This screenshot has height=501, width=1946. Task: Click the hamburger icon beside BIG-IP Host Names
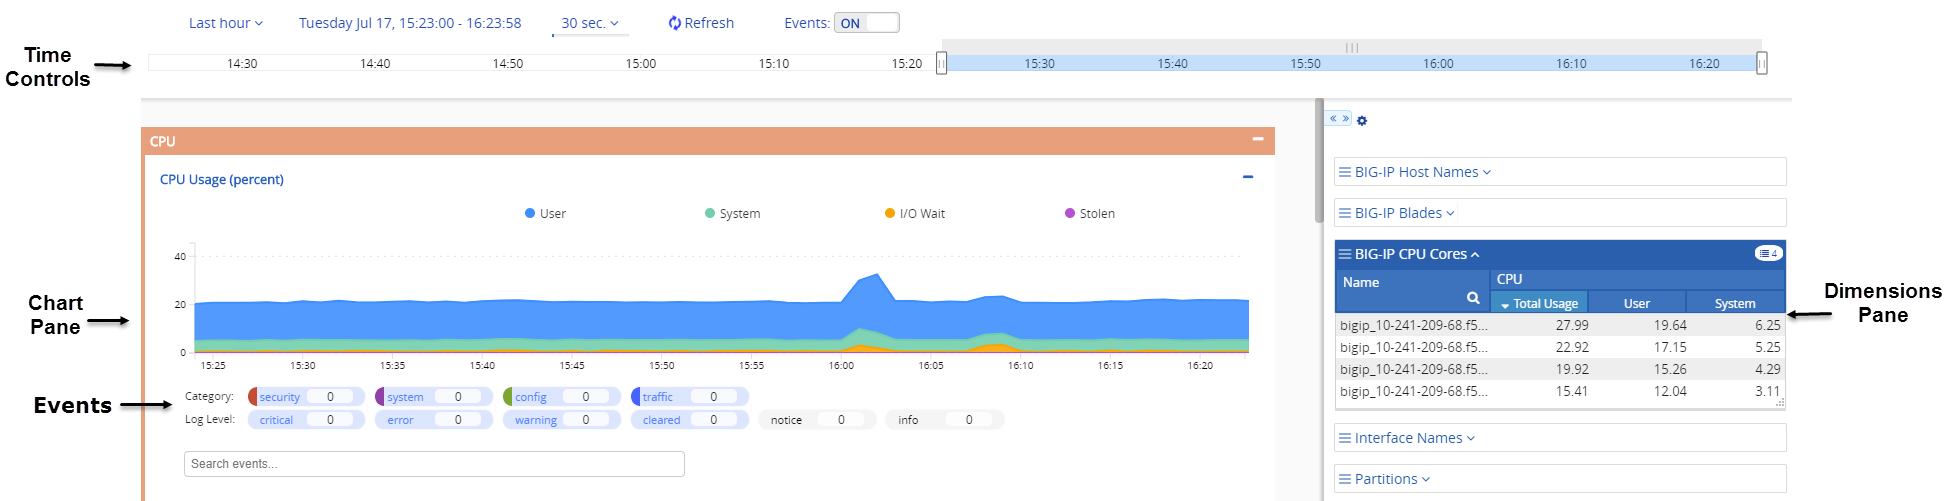(1345, 172)
